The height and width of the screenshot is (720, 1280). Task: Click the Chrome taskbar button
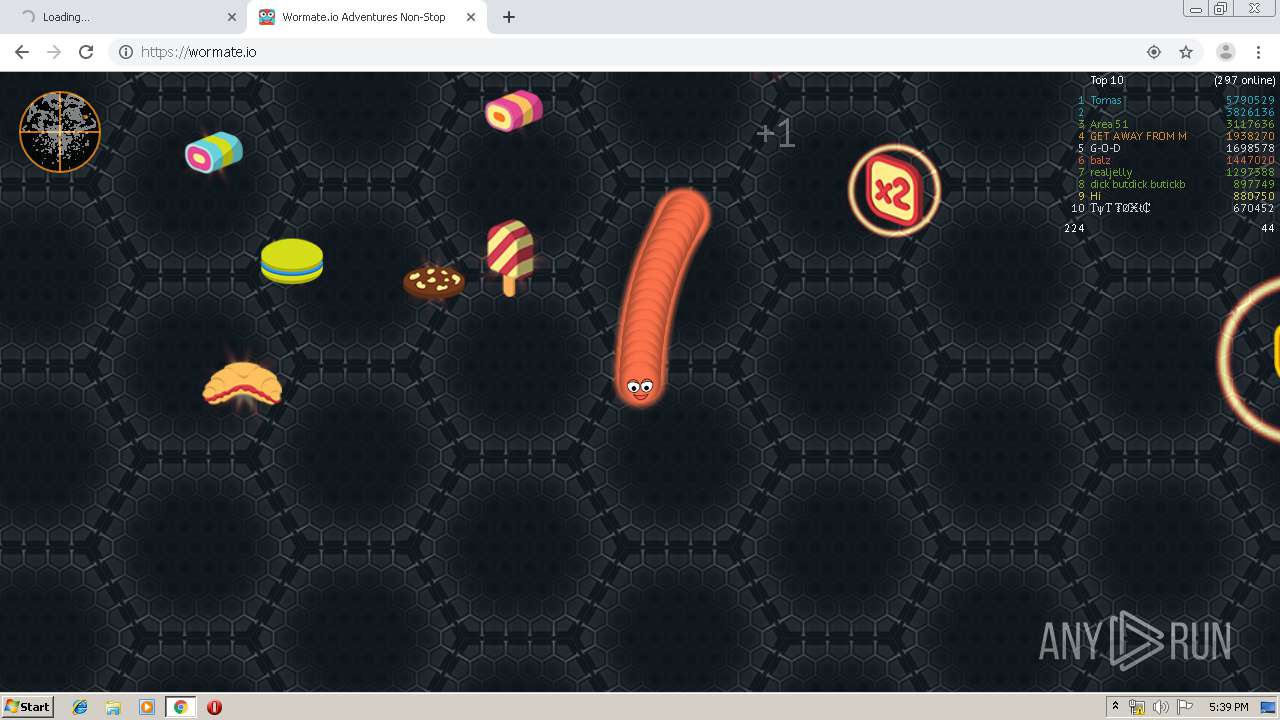(x=180, y=707)
